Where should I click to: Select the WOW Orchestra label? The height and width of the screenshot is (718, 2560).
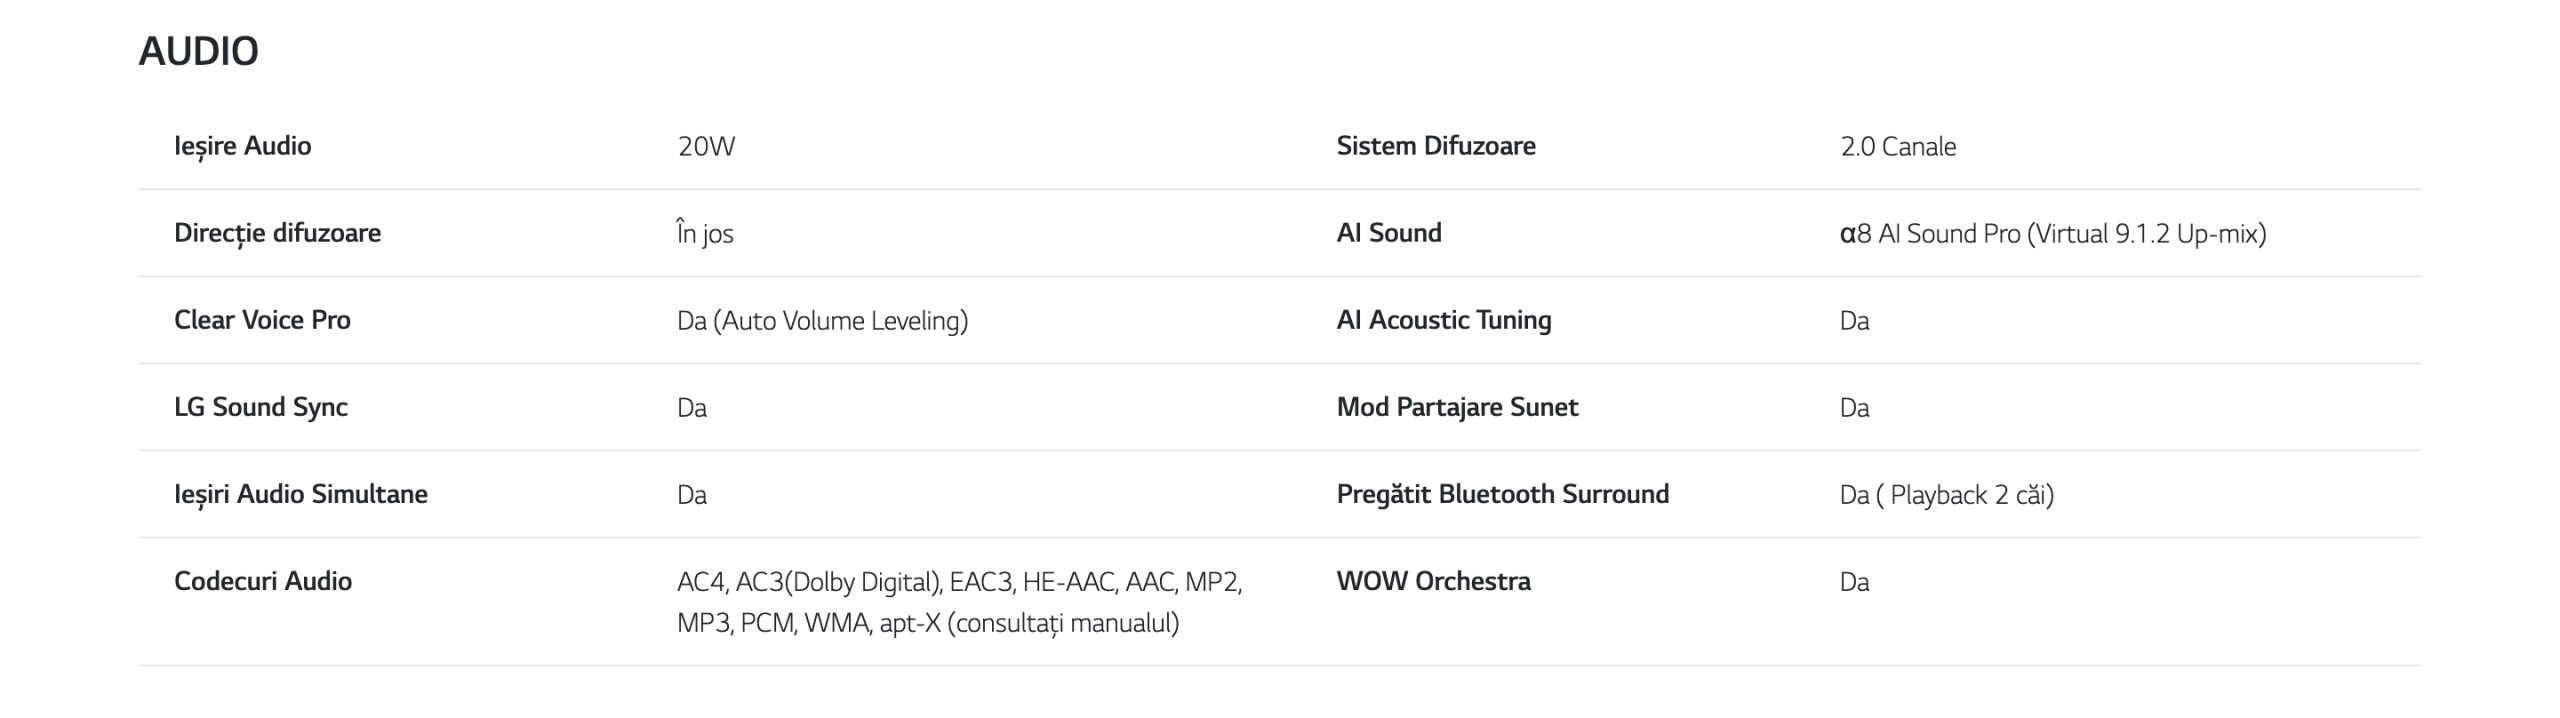pyautogui.click(x=1433, y=581)
